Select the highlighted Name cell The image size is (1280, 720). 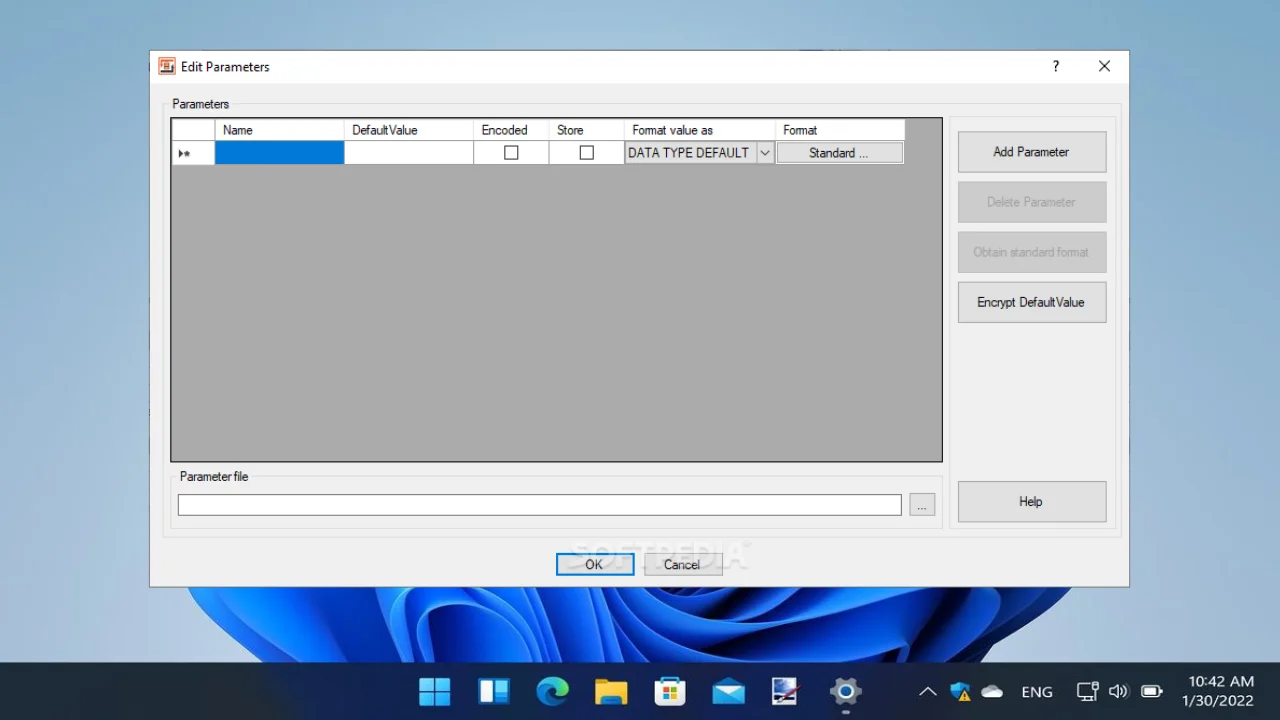coord(279,153)
